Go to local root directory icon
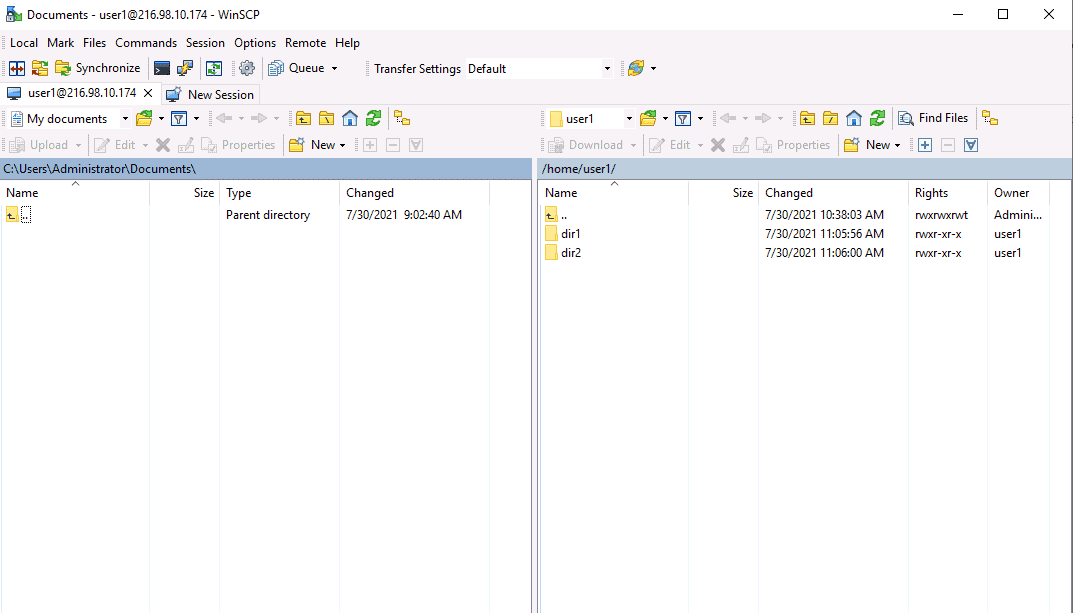The height and width of the screenshot is (613, 1073). pyautogui.click(x=326, y=119)
